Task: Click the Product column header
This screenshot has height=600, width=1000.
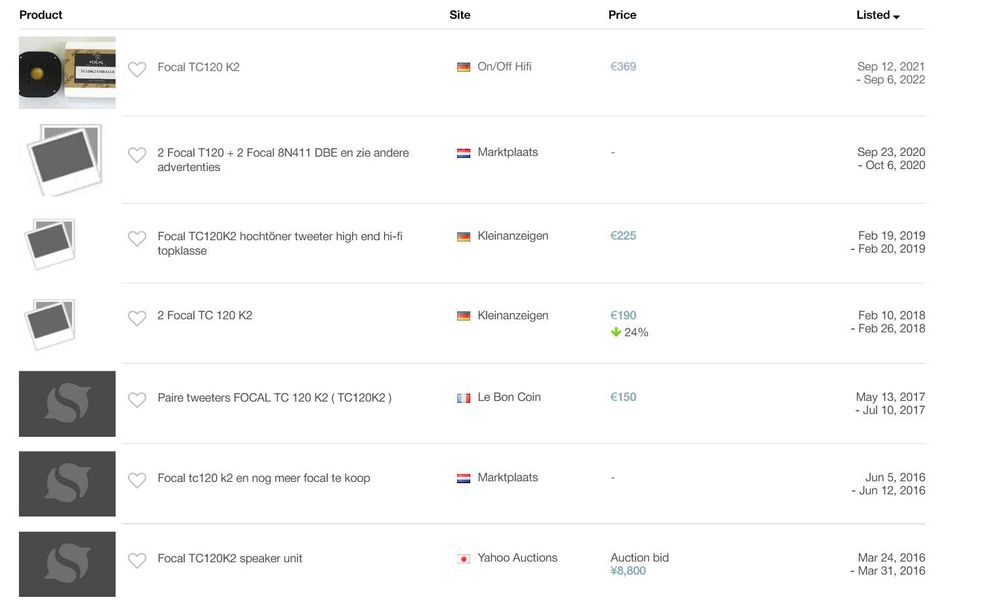Action: (x=41, y=15)
